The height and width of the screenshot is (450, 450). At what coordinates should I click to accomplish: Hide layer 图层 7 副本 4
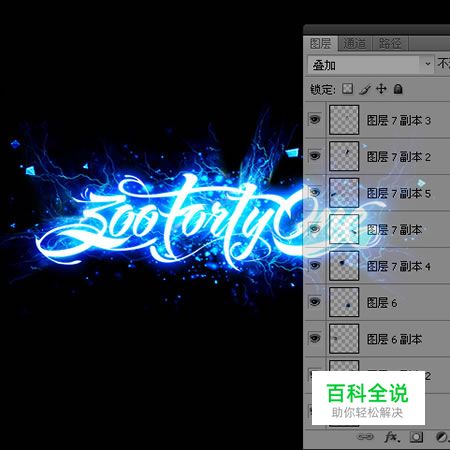pos(315,265)
